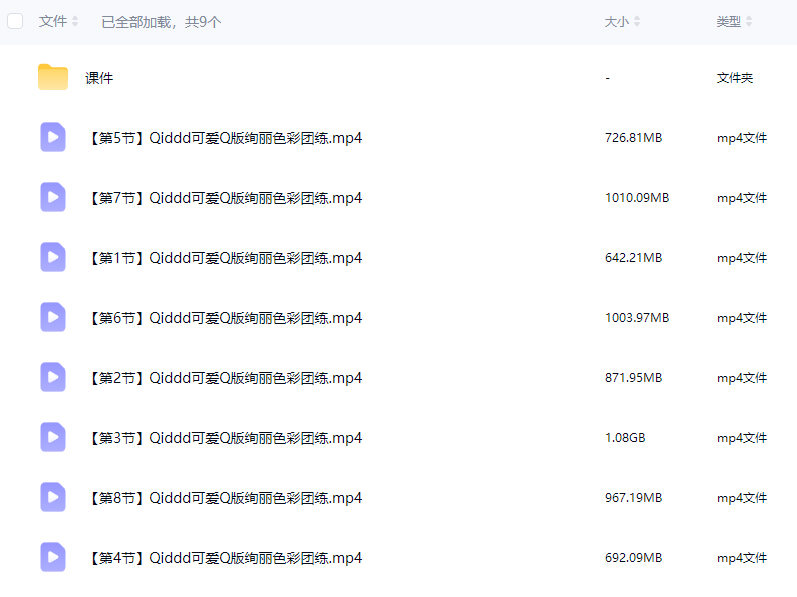Open 【第3节】 1.08GB video file name
Viewport: 797px width, 597px height.
[x=225, y=438]
